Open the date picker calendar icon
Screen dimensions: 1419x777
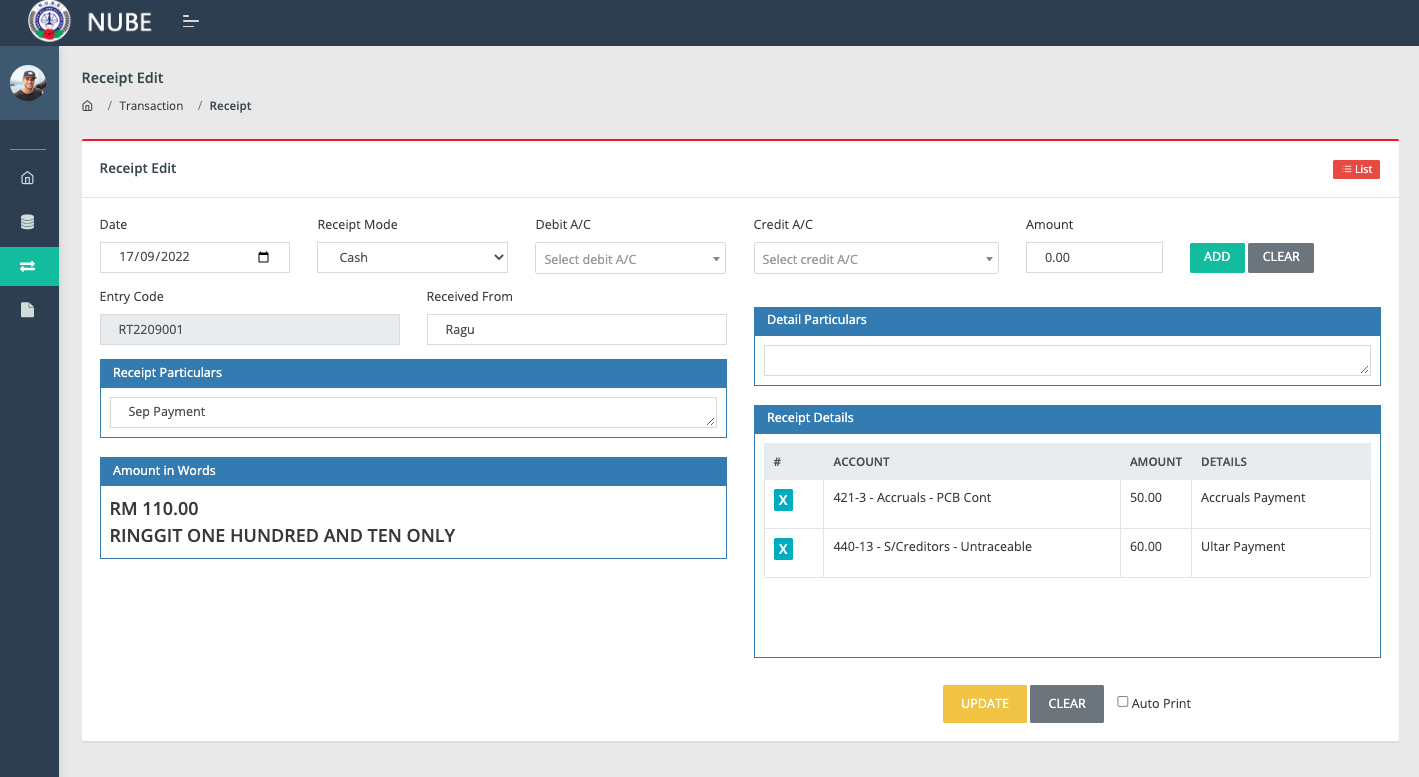tap(264, 257)
